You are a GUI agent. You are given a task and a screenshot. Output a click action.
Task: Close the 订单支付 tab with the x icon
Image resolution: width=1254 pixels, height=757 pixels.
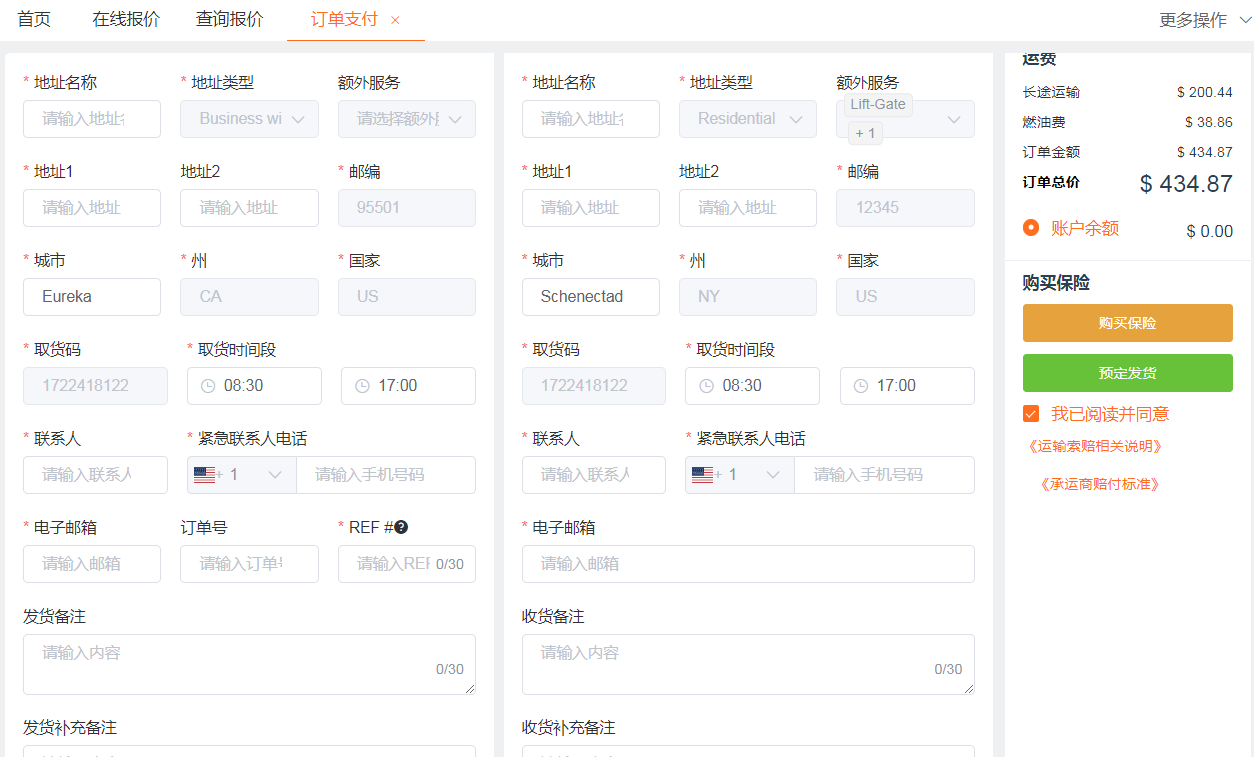[395, 20]
